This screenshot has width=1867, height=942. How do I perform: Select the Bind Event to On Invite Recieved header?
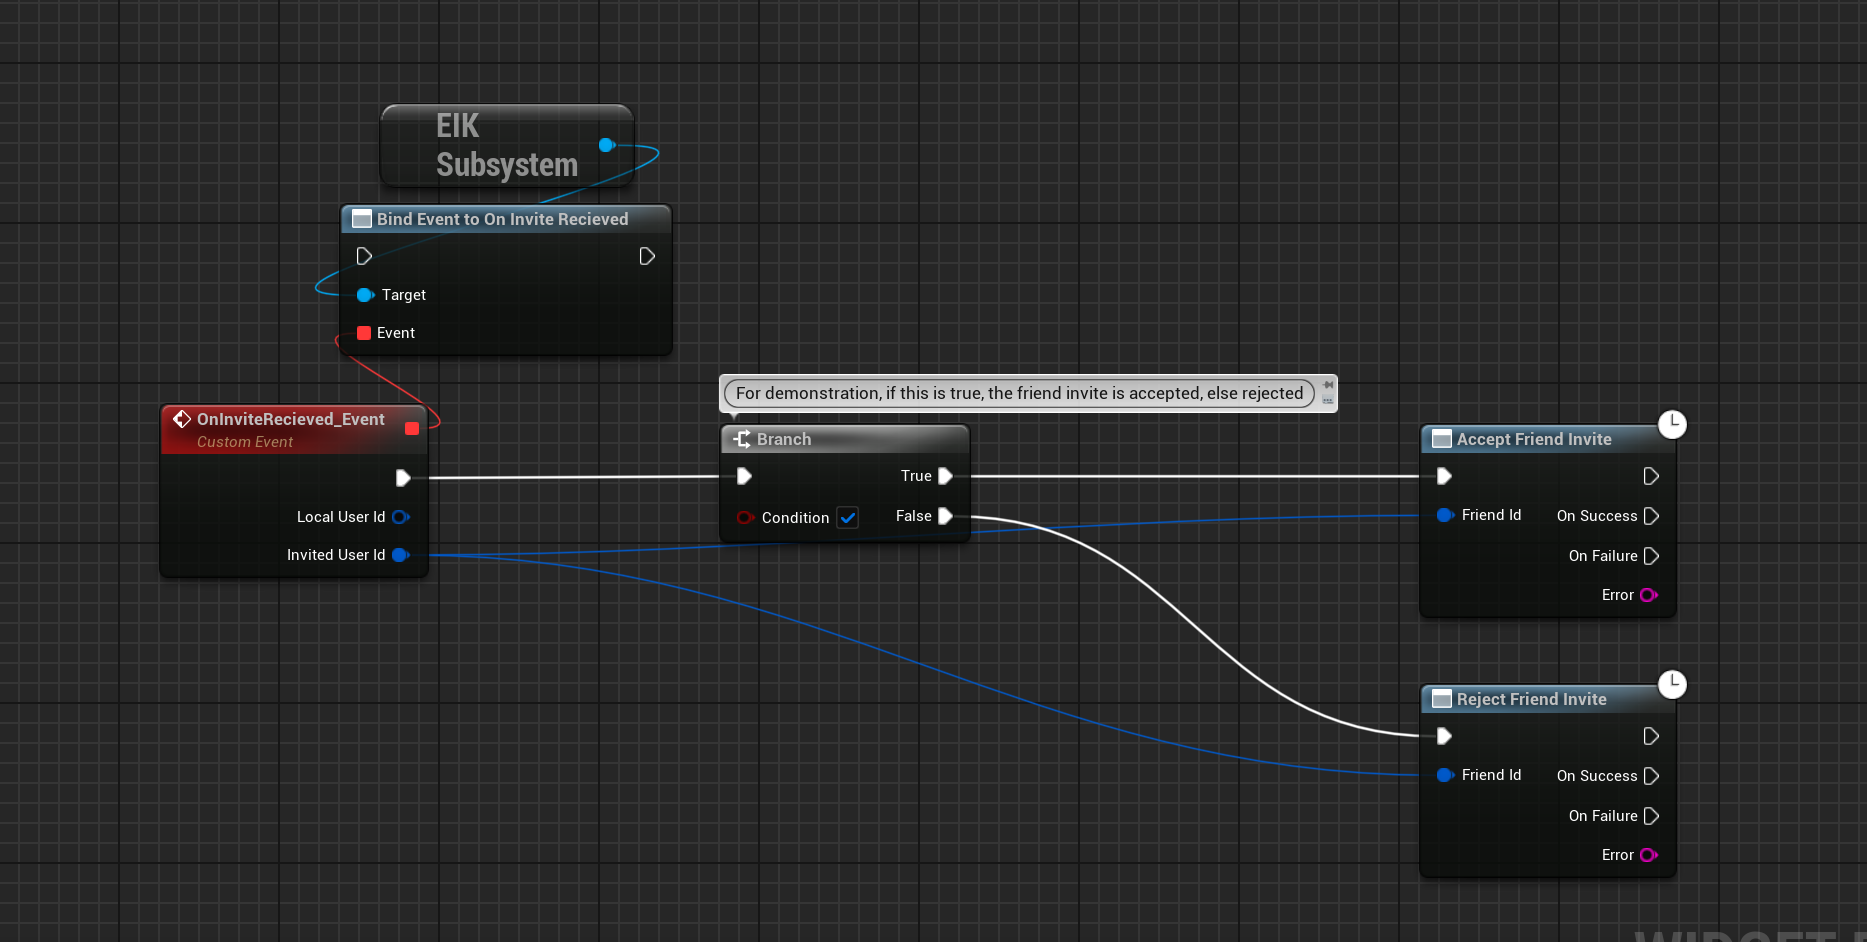pos(502,219)
